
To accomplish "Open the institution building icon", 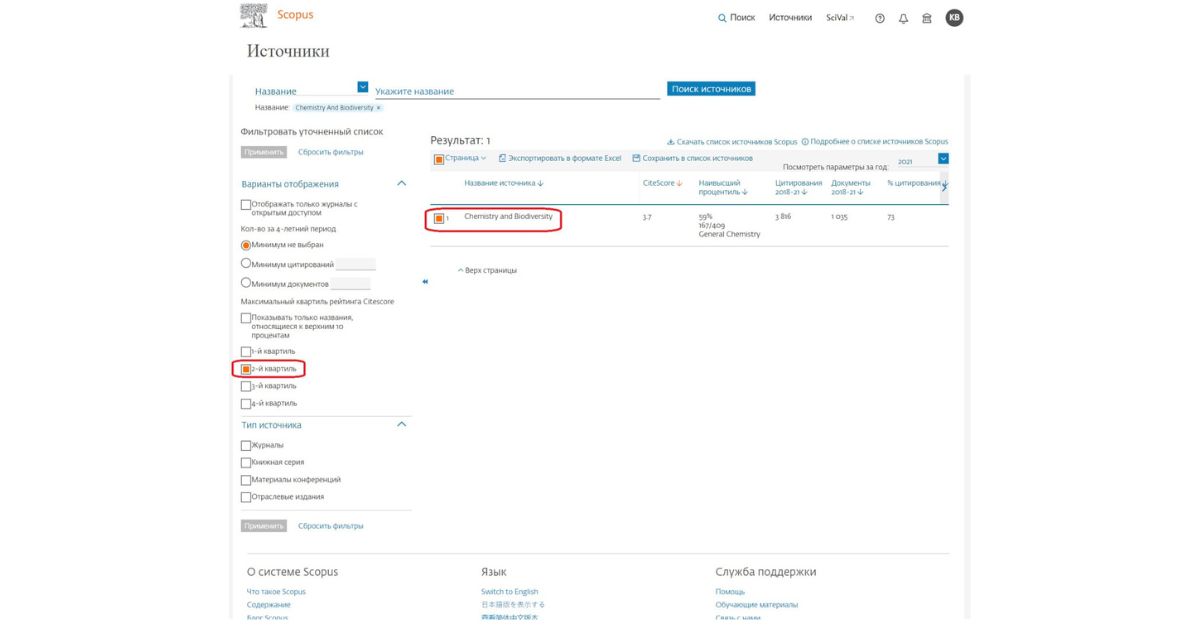I will tap(927, 18).
